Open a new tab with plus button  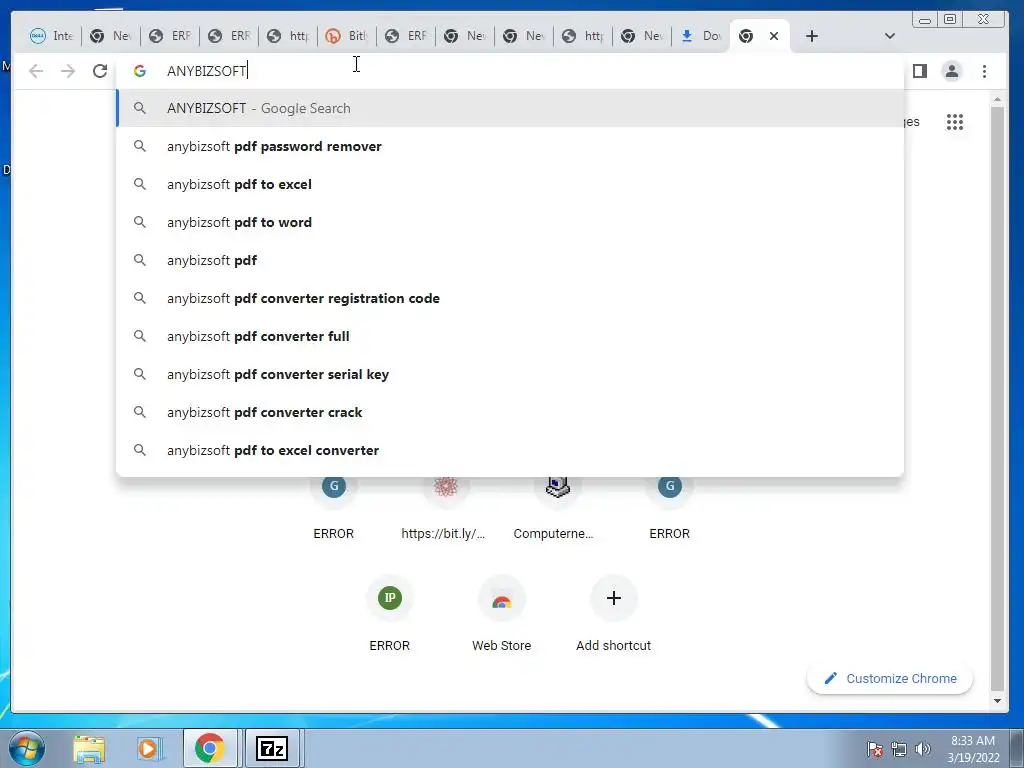(812, 36)
